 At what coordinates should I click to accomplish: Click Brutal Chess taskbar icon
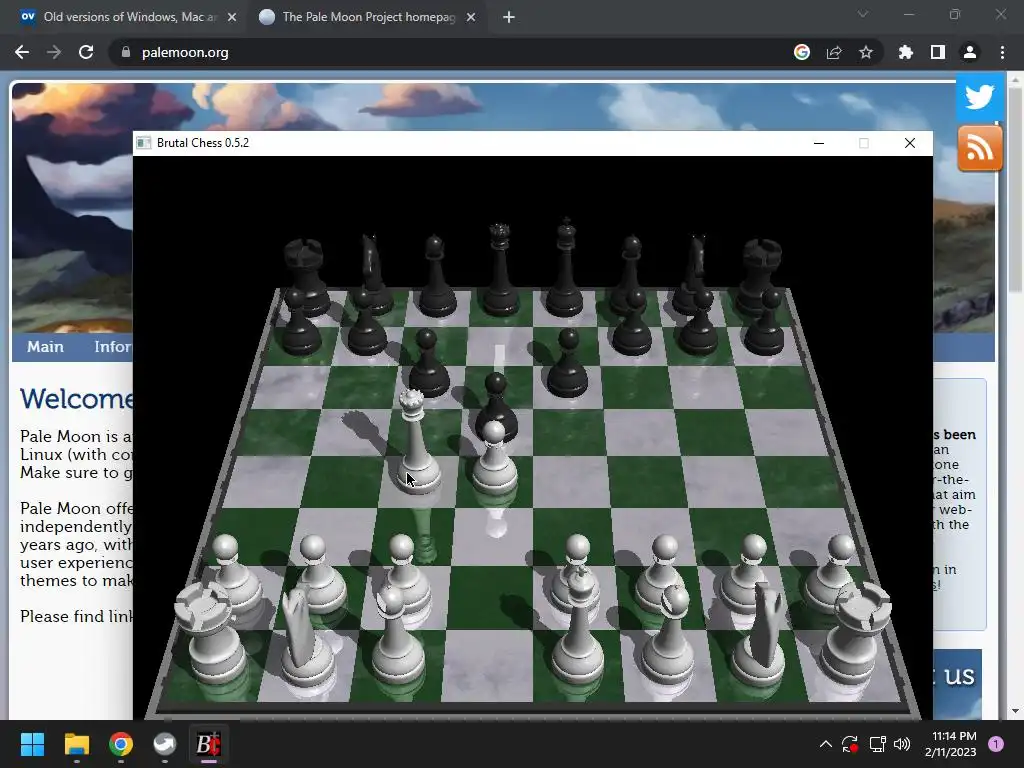pos(208,744)
